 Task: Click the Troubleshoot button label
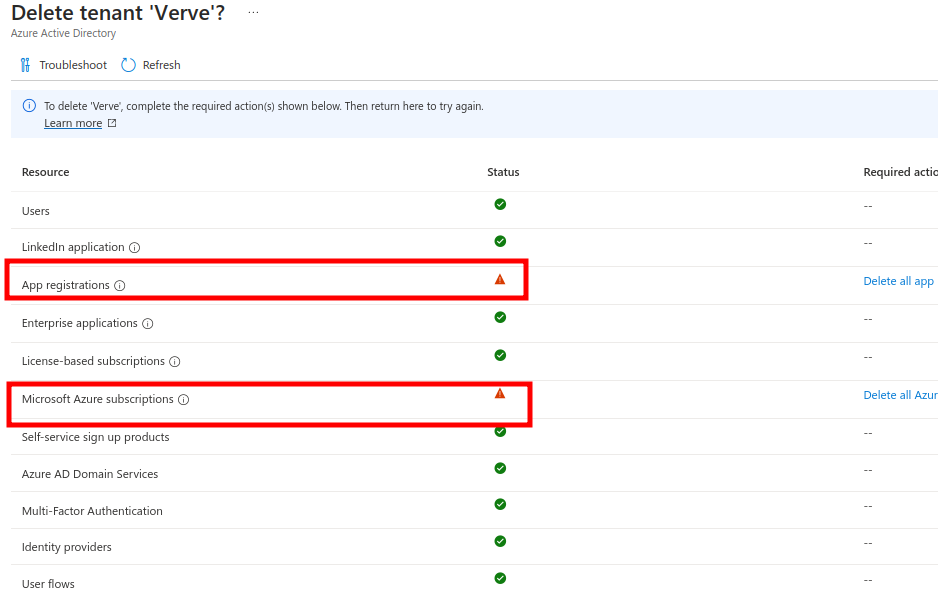[73, 65]
